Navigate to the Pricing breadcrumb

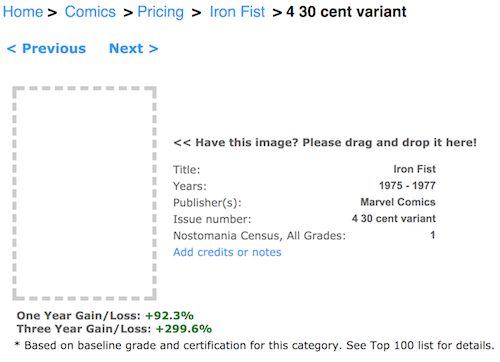pyautogui.click(x=161, y=12)
